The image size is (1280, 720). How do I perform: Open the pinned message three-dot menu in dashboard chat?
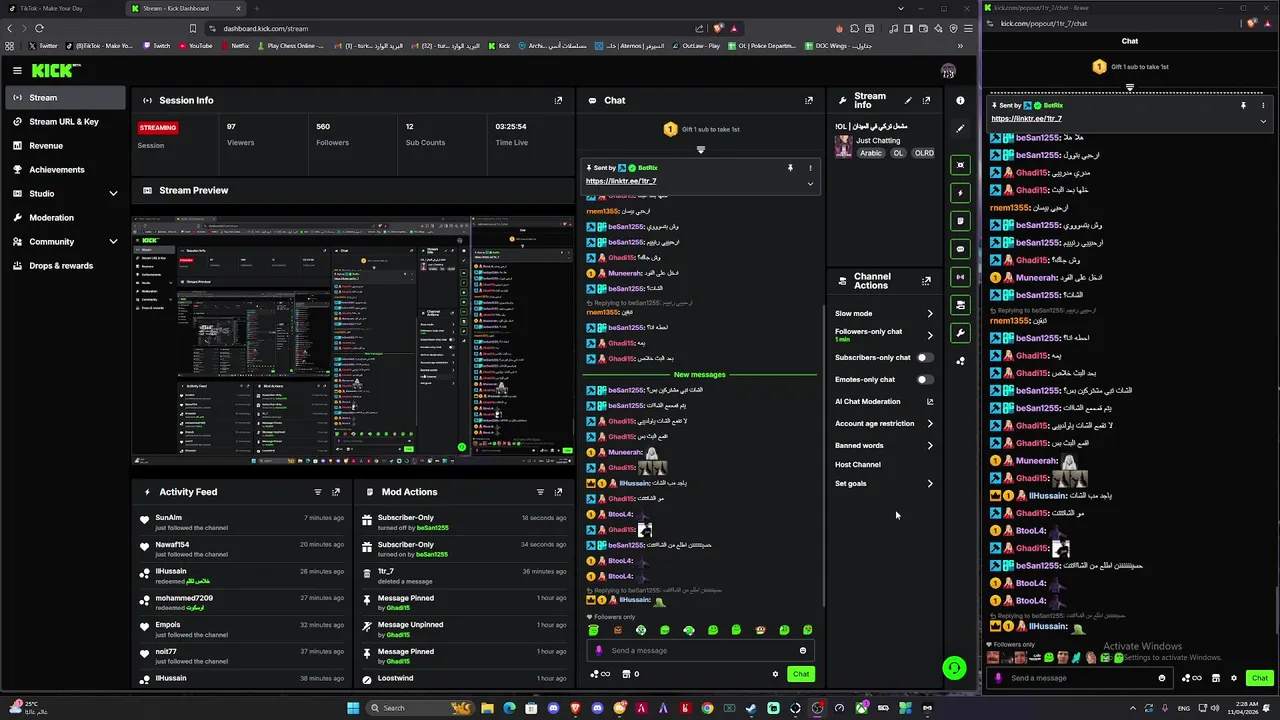pos(810,168)
